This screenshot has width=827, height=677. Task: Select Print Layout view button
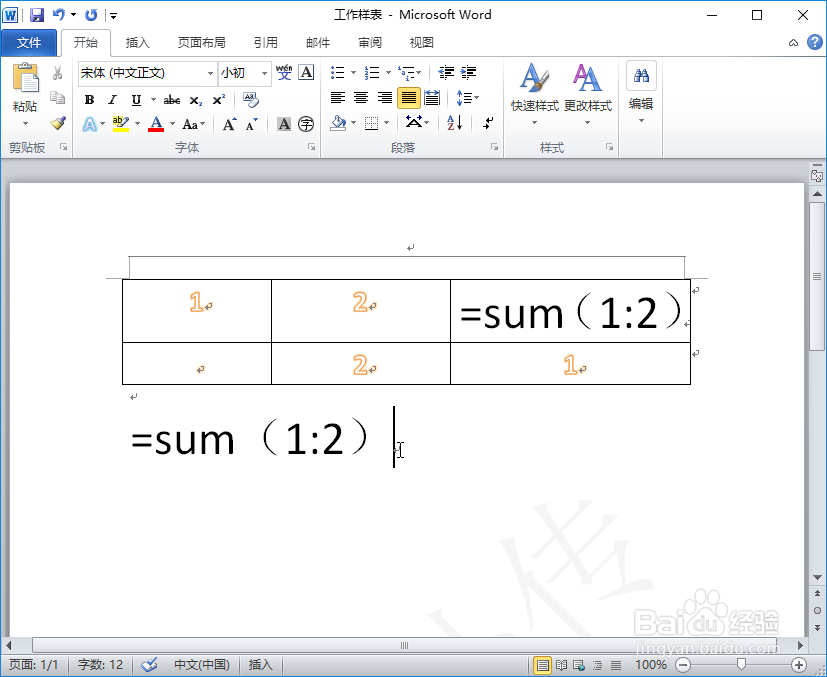pyautogui.click(x=542, y=665)
